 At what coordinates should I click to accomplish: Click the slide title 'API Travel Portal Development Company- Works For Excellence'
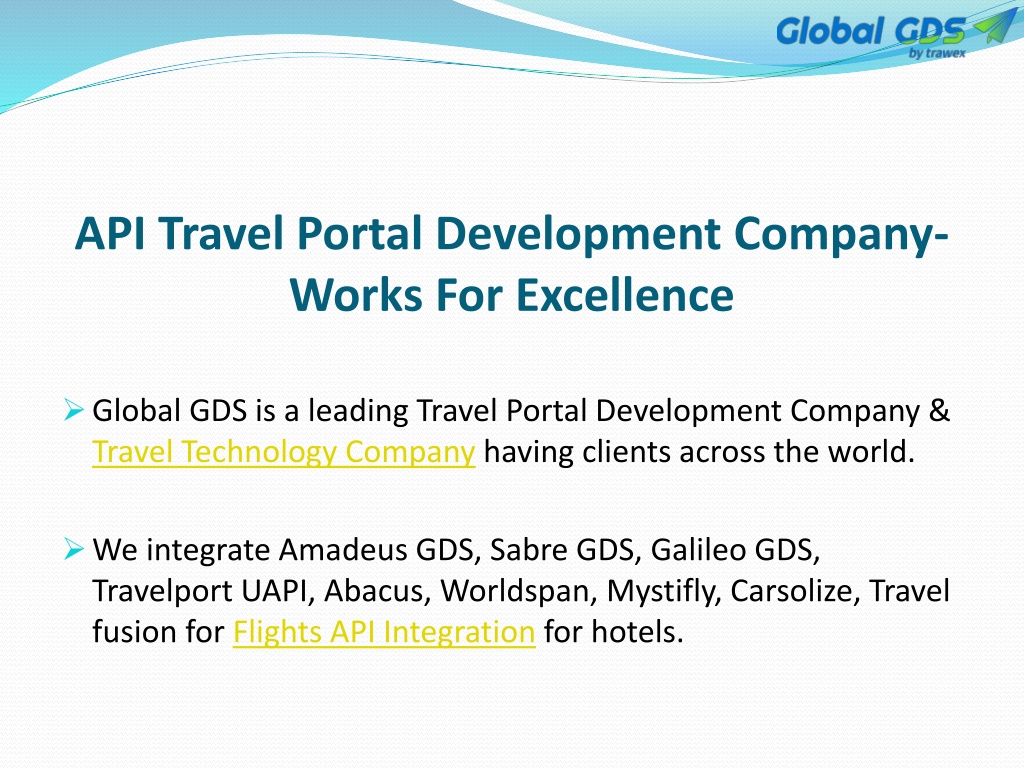coord(512,264)
